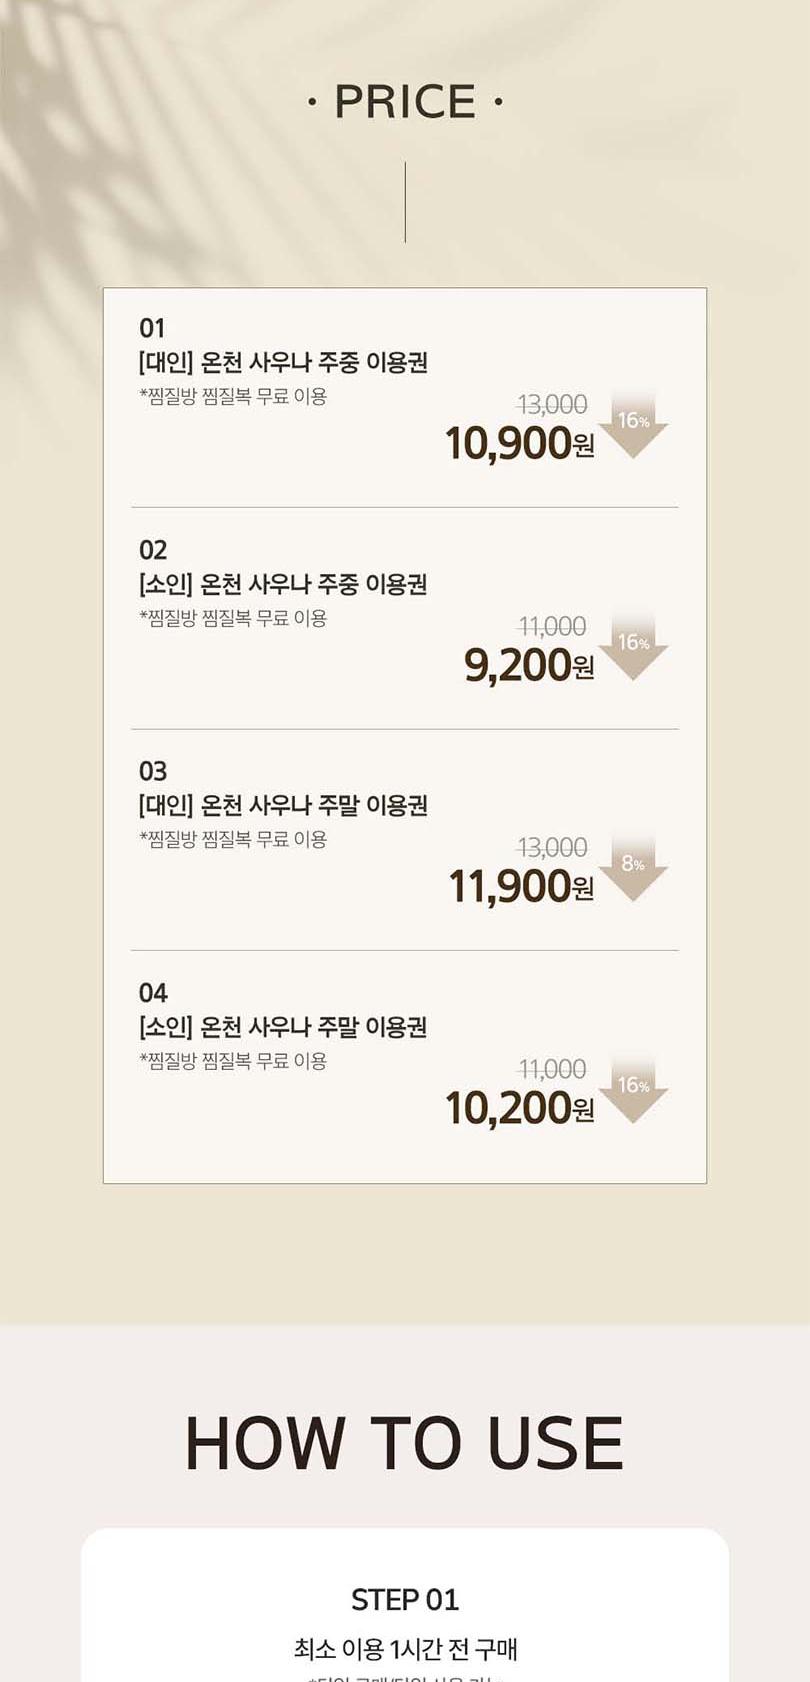Click the 16% discount arrow for item 01
Image resolution: width=810 pixels, height=1682 pixels.
click(x=633, y=424)
